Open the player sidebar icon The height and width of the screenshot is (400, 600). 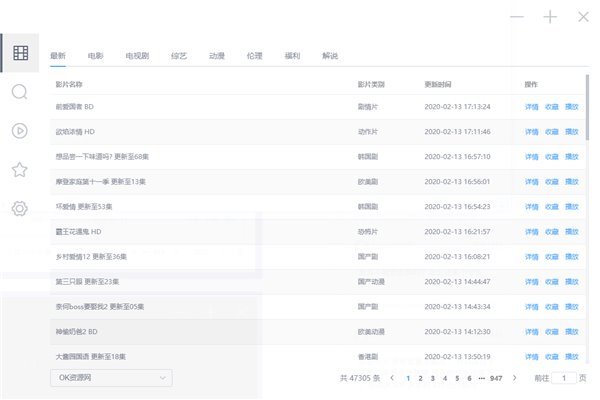tap(20, 130)
